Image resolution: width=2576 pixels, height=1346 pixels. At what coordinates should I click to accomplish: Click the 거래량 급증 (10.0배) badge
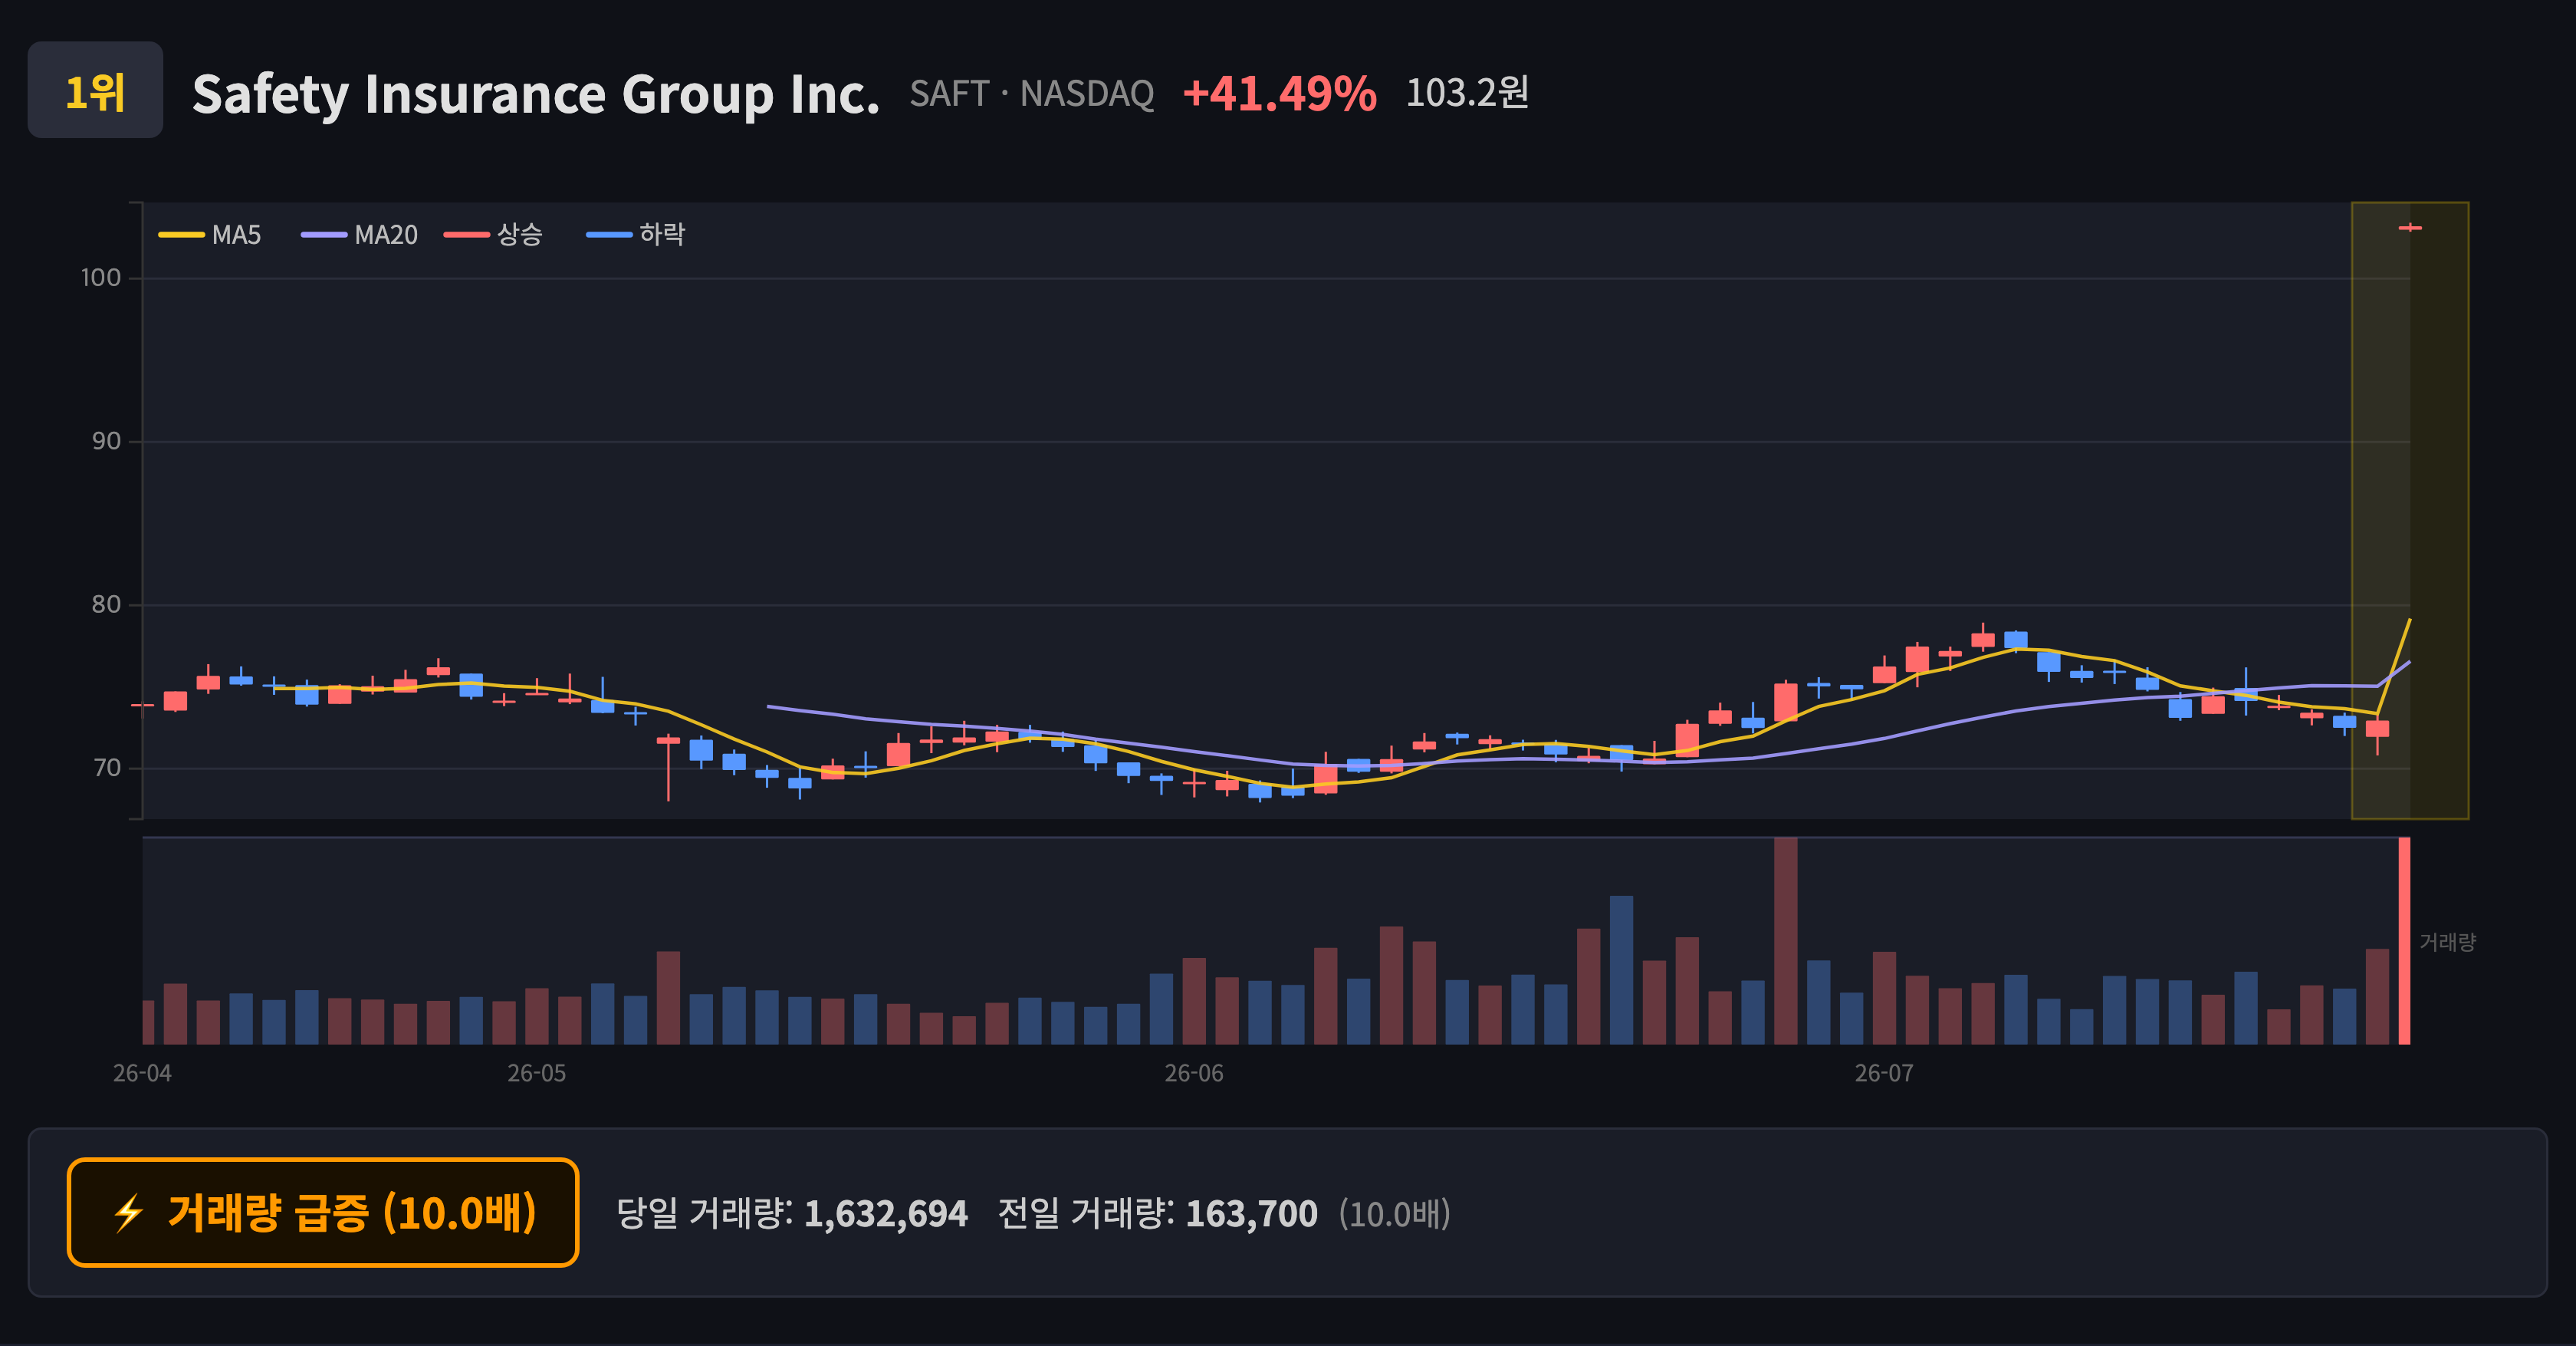(323, 1212)
